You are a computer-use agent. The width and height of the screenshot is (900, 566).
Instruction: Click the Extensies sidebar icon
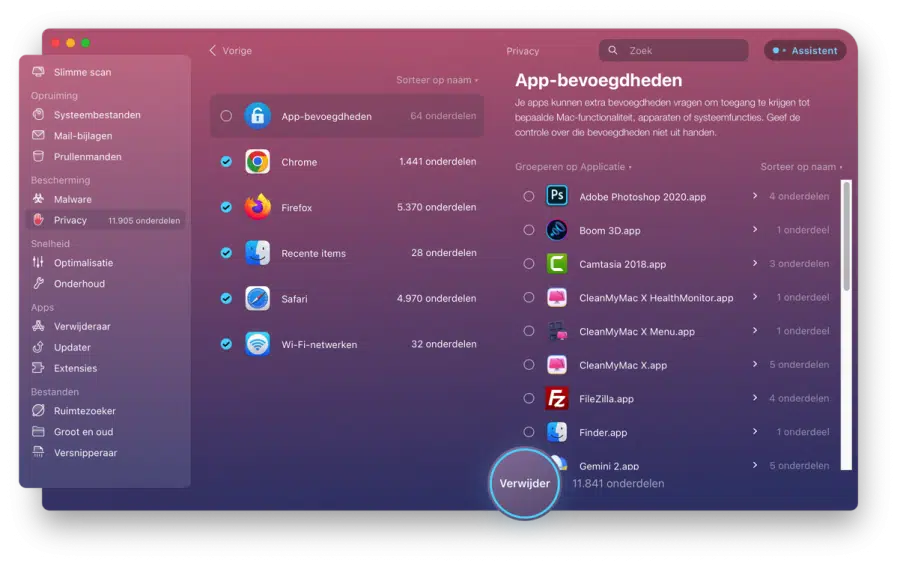38,368
